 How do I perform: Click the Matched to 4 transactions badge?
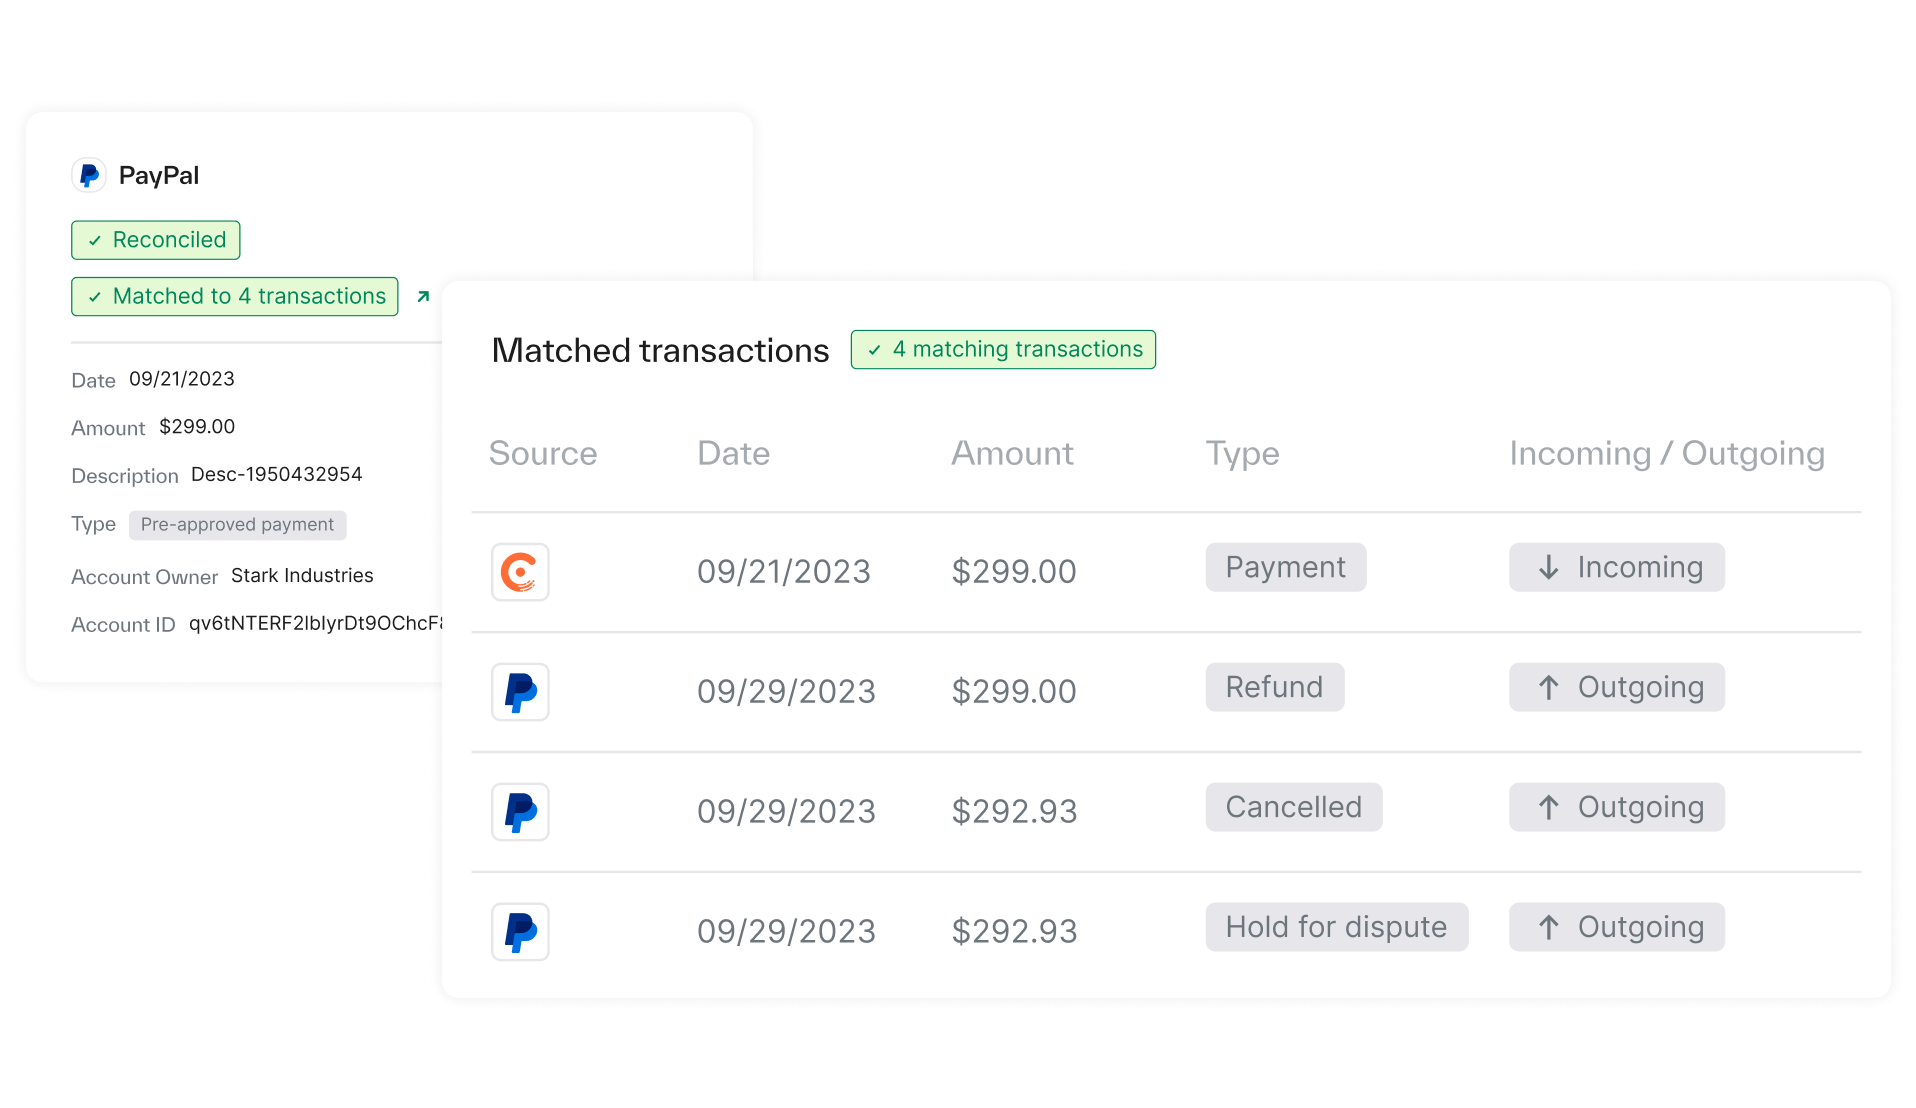coord(235,297)
